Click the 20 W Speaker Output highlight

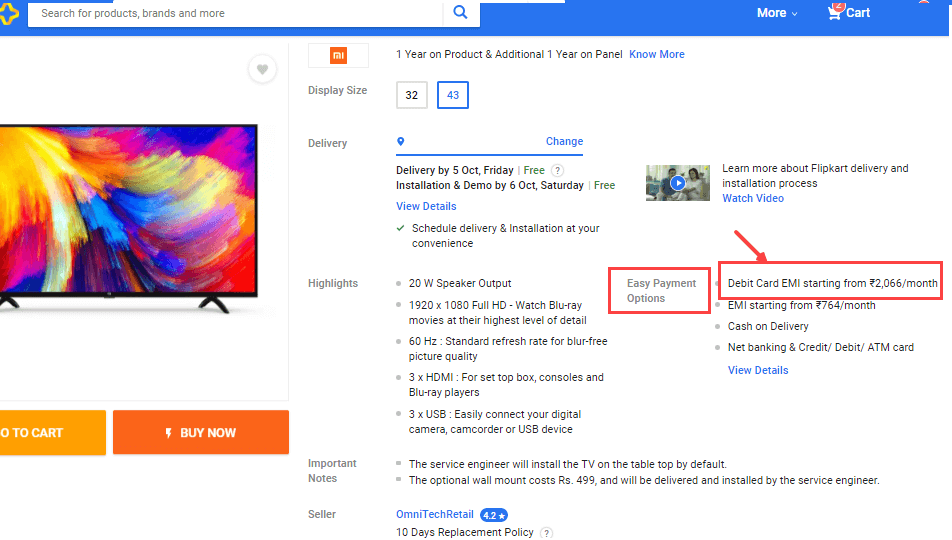[460, 283]
